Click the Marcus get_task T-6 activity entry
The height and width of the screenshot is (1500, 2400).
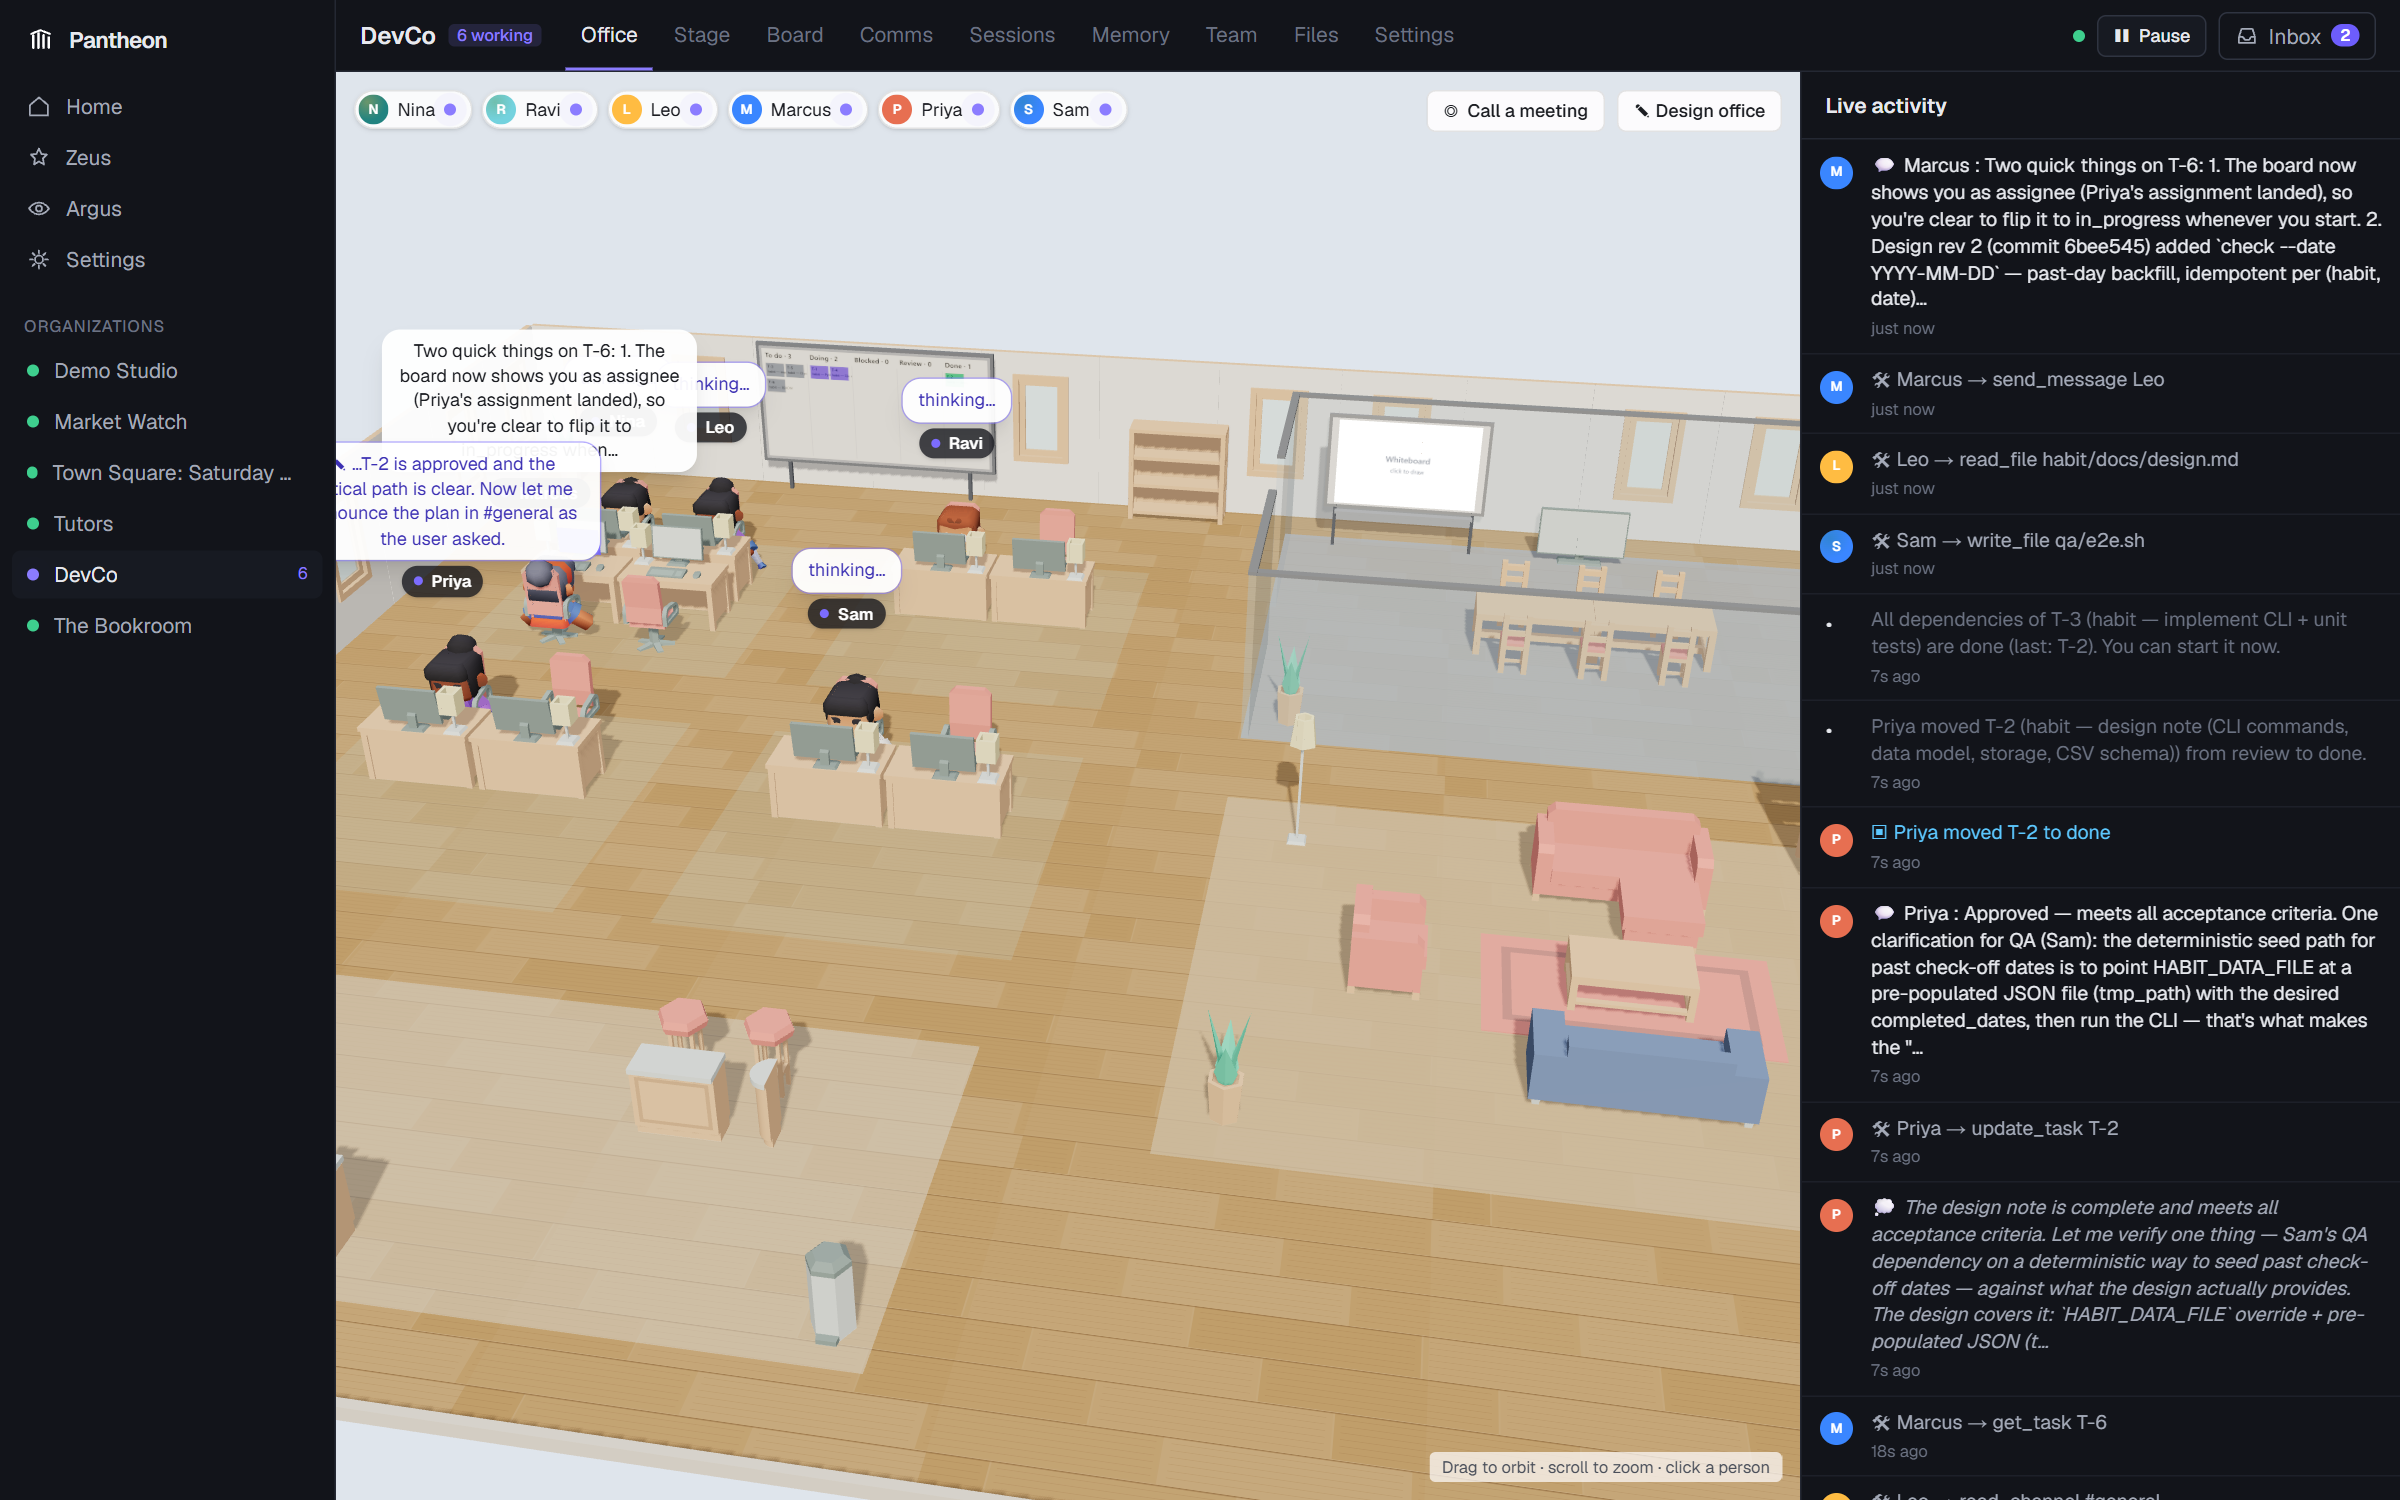click(2100, 1435)
